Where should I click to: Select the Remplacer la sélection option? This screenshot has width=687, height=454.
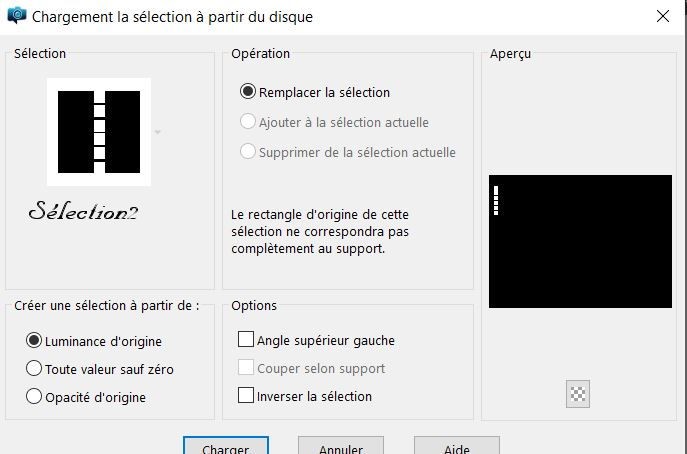pyautogui.click(x=249, y=92)
